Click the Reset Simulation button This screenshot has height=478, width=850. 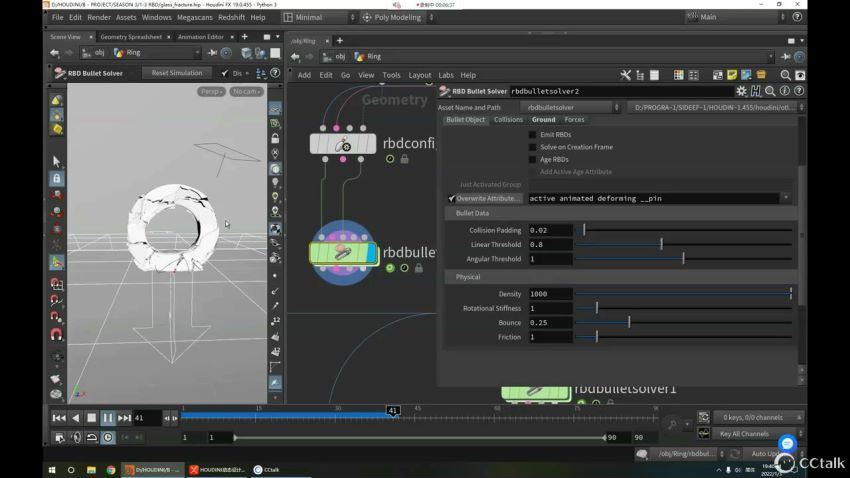coord(177,73)
